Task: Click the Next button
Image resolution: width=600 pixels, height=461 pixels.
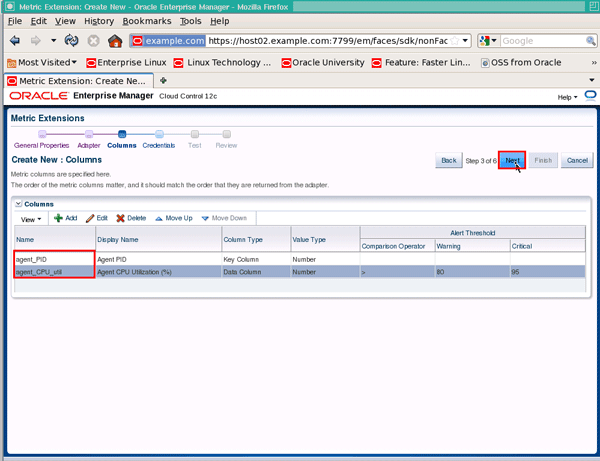Action: tap(512, 160)
